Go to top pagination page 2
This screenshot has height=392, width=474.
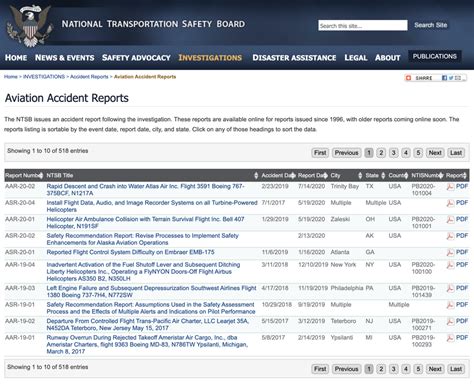click(x=381, y=153)
